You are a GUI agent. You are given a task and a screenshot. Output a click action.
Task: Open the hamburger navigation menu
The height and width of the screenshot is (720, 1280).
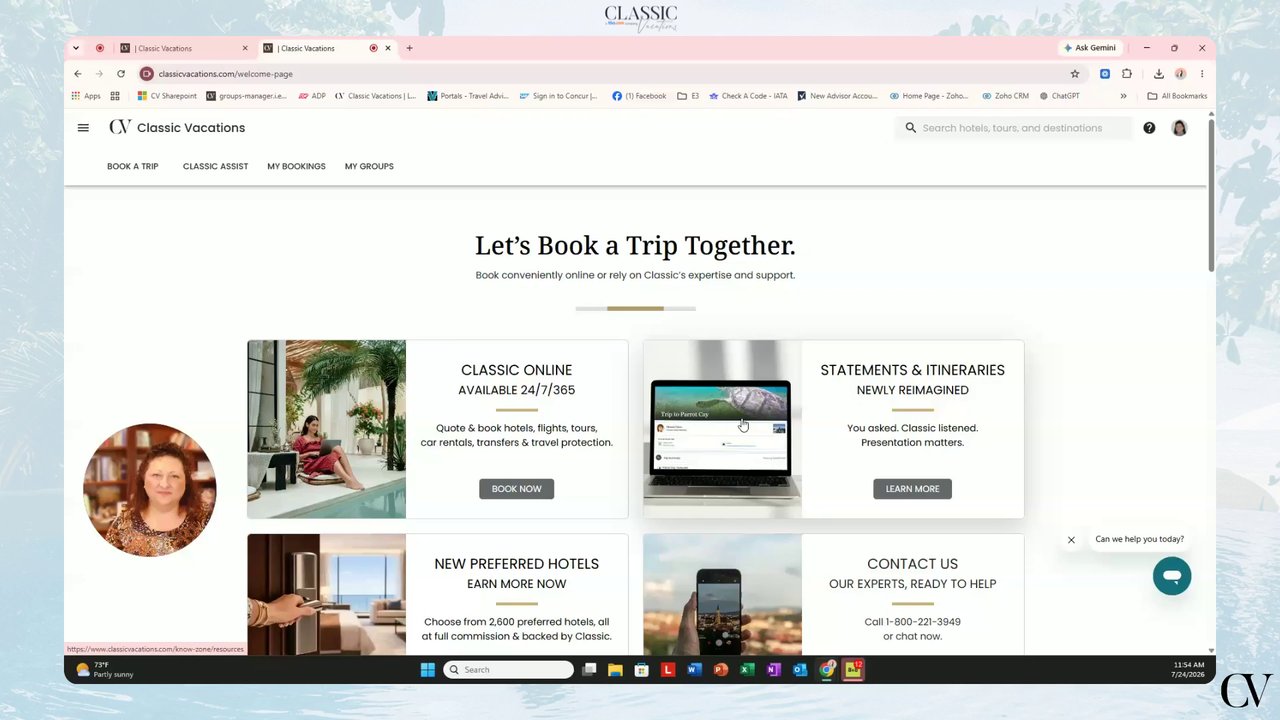click(83, 128)
